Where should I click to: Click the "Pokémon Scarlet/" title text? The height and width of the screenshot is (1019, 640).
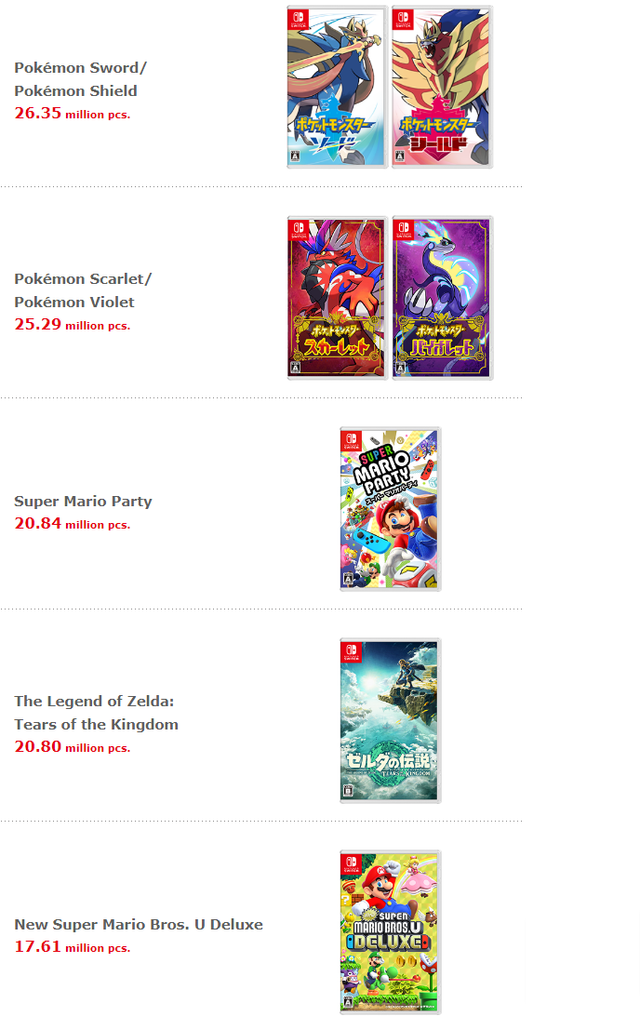pyautogui.click(x=83, y=279)
